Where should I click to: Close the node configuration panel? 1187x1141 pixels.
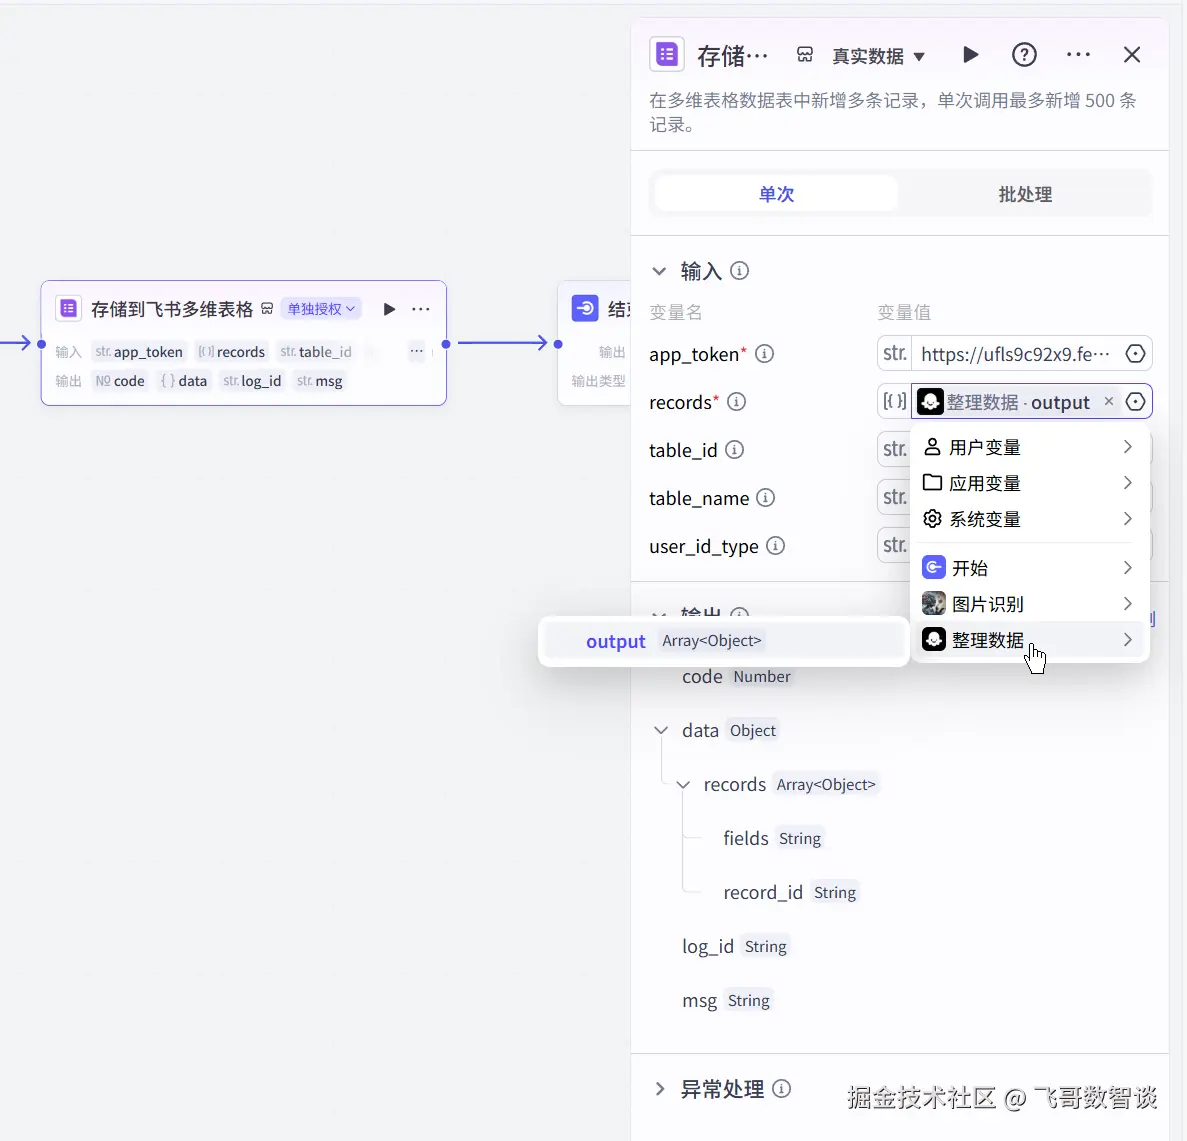pyautogui.click(x=1132, y=55)
